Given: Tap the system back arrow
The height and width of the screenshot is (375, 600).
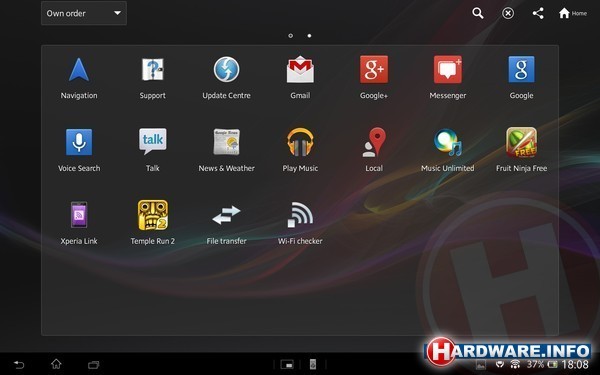Looking at the screenshot, I should point(19,364).
